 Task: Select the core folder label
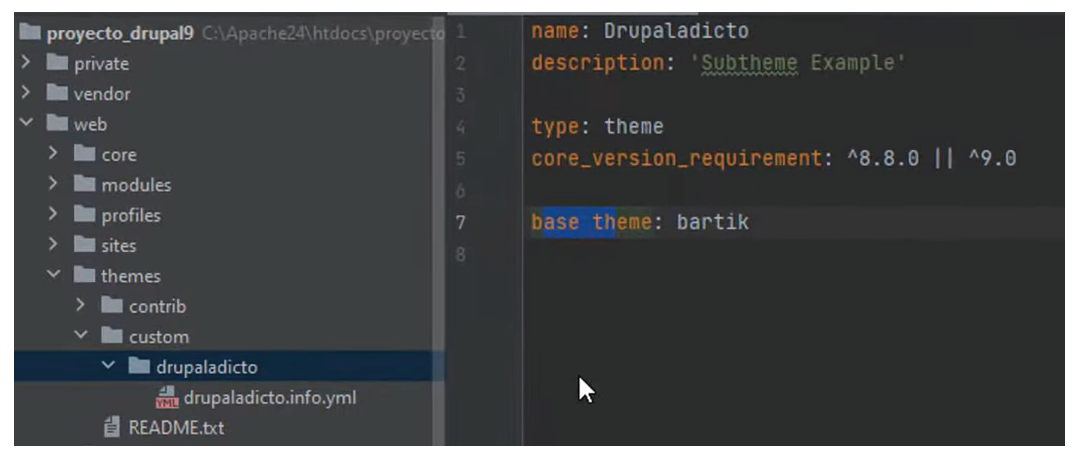coord(119,155)
